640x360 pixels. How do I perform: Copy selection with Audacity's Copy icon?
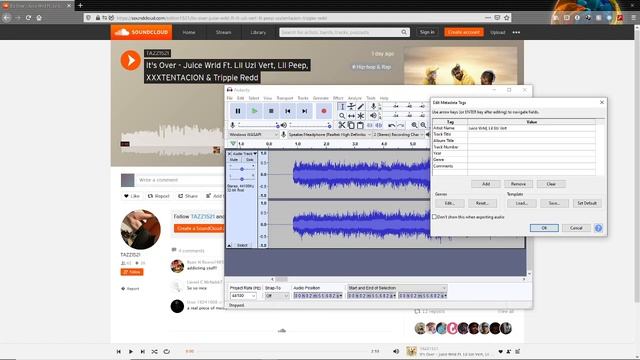(351, 125)
